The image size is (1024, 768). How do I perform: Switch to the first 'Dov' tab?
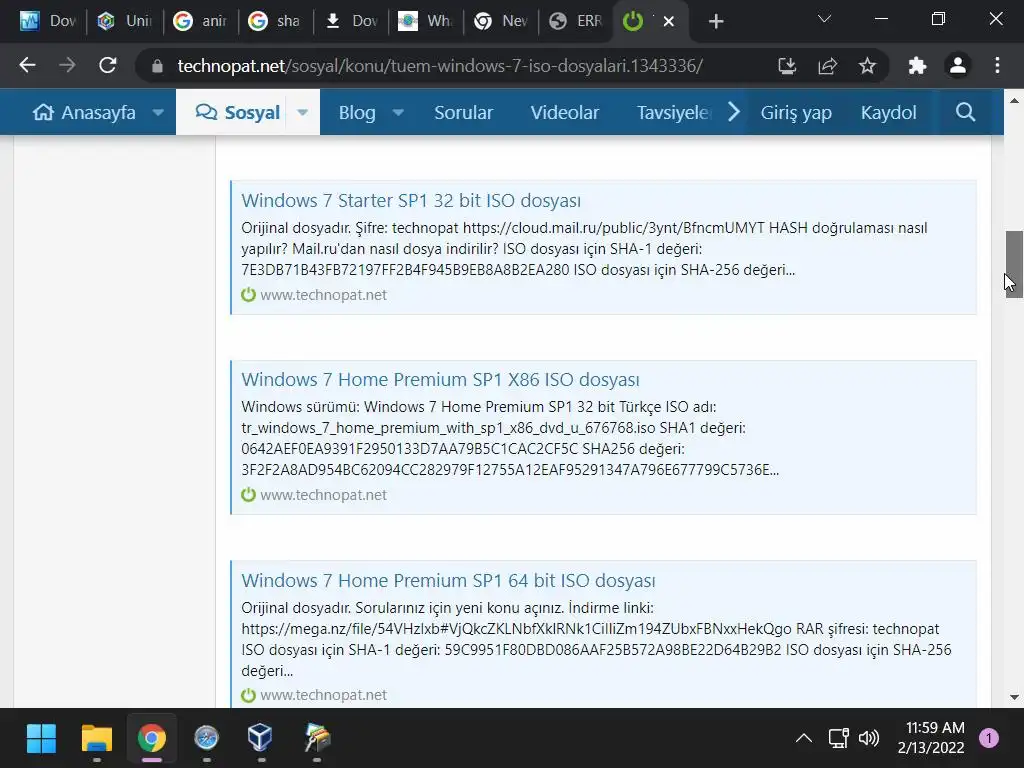click(x=48, y=22)
